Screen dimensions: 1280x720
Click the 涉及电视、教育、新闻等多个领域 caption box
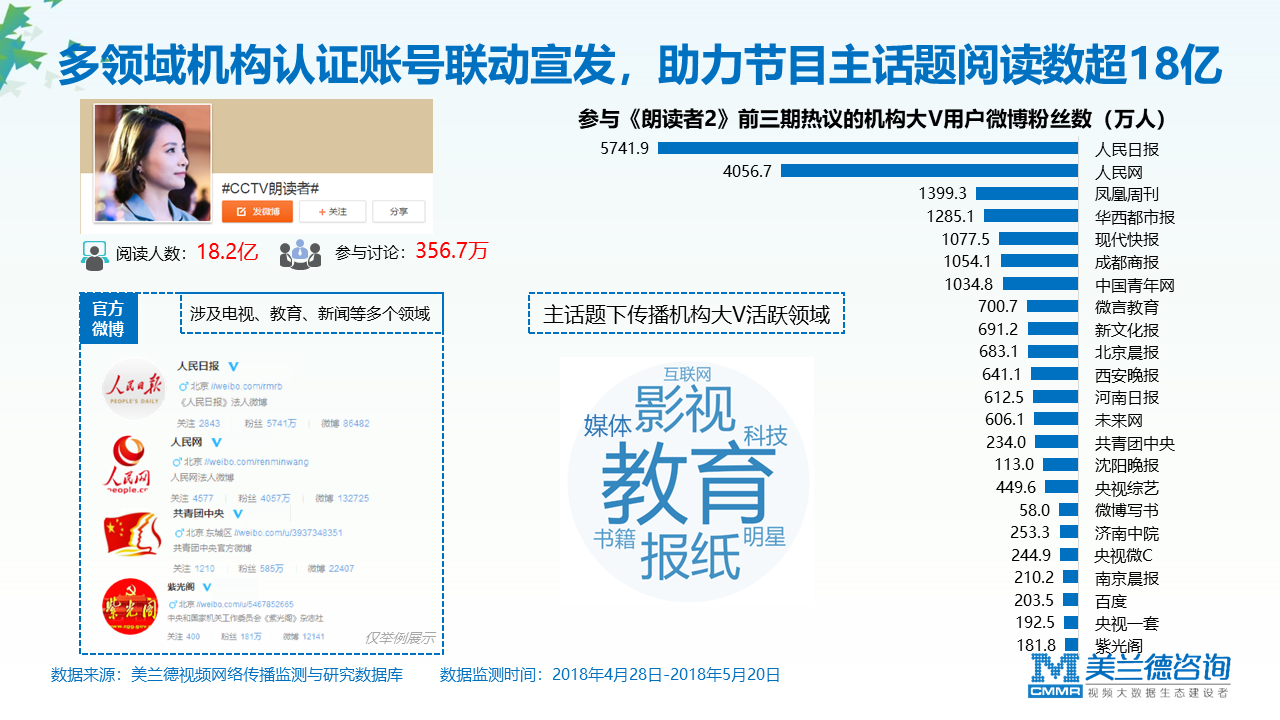310,314
